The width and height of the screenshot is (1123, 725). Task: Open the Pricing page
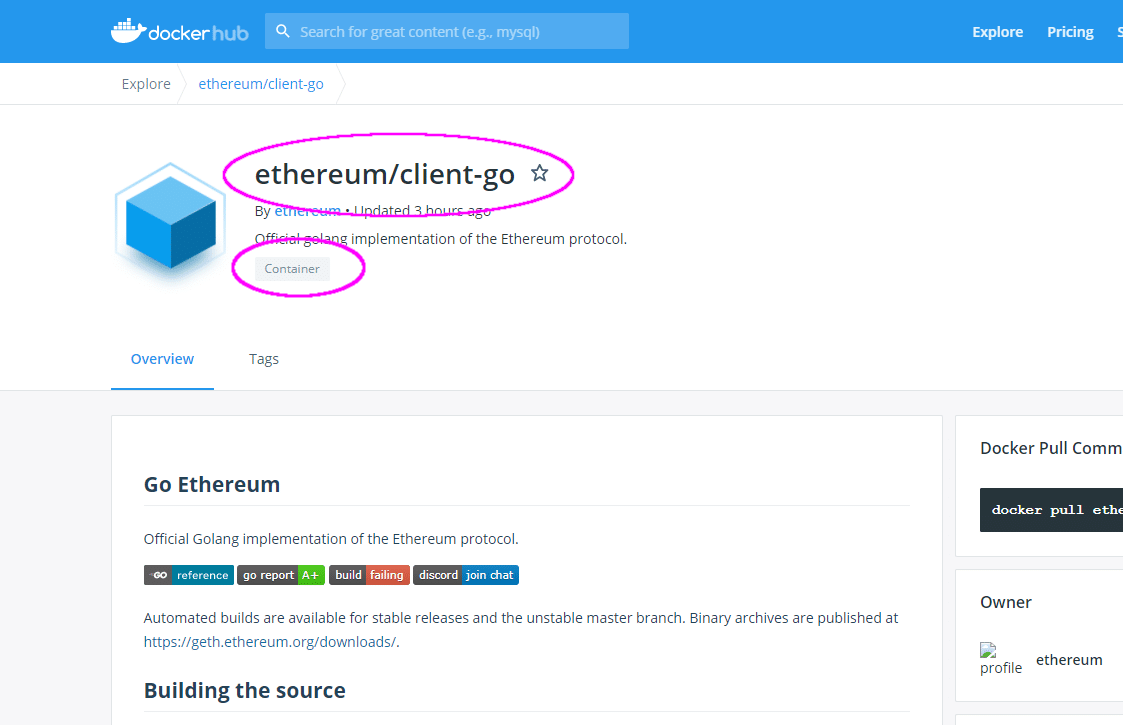(1069, 31)
